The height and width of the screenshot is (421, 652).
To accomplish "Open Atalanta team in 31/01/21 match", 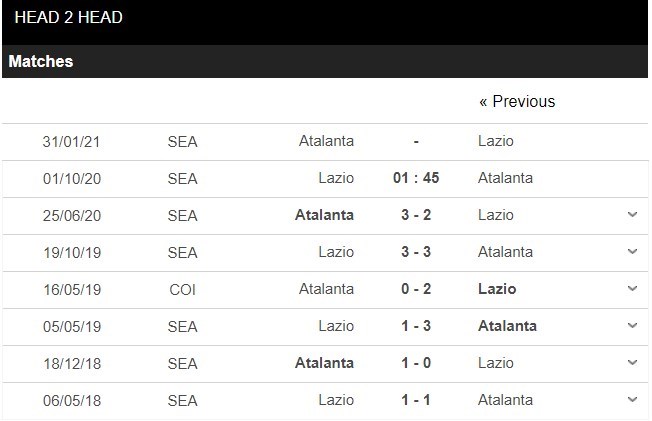I will click(x=326, y=141).
